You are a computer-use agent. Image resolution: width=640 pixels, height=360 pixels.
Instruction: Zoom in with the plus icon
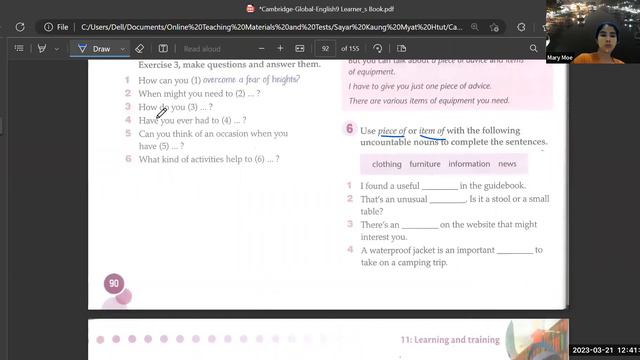(x=280, y=49)
